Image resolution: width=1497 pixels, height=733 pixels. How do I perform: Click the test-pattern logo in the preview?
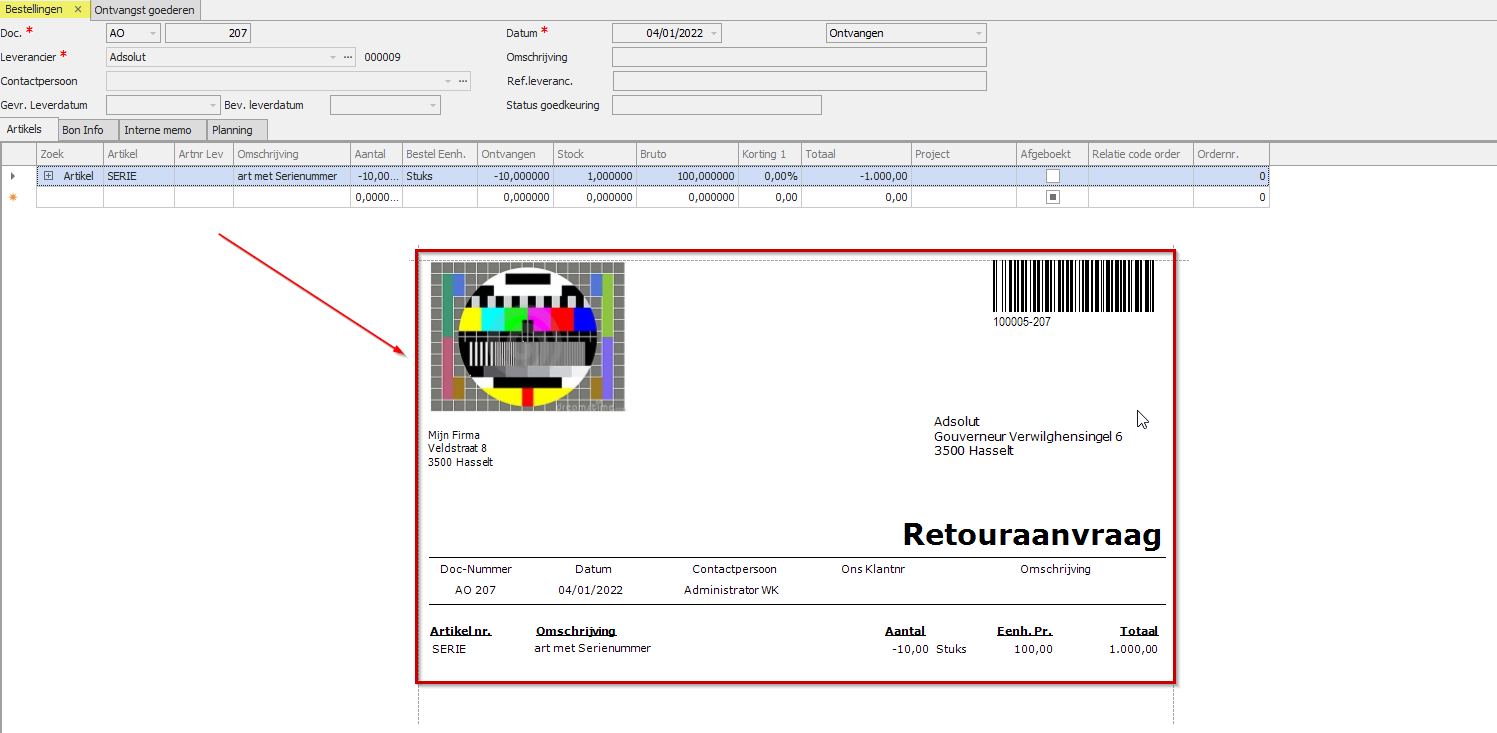point(528,336)
